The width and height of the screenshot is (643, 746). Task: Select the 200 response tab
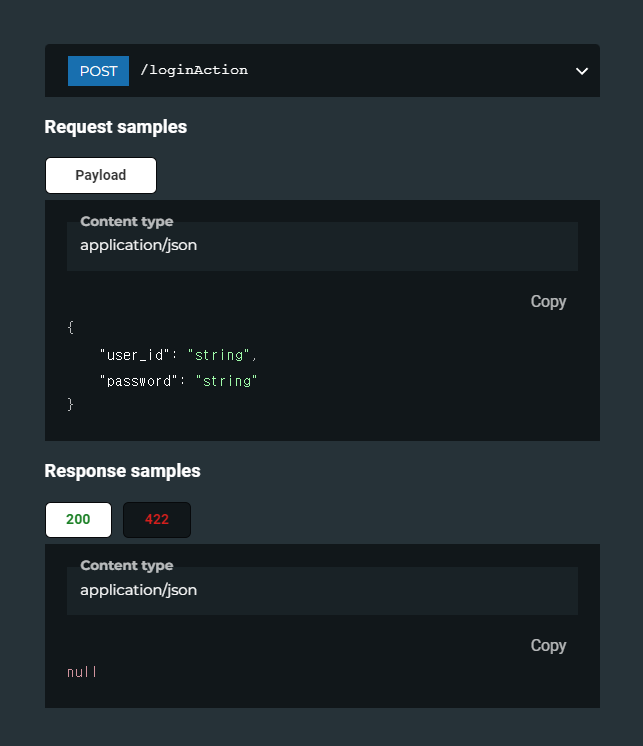(x=78, y=520)
